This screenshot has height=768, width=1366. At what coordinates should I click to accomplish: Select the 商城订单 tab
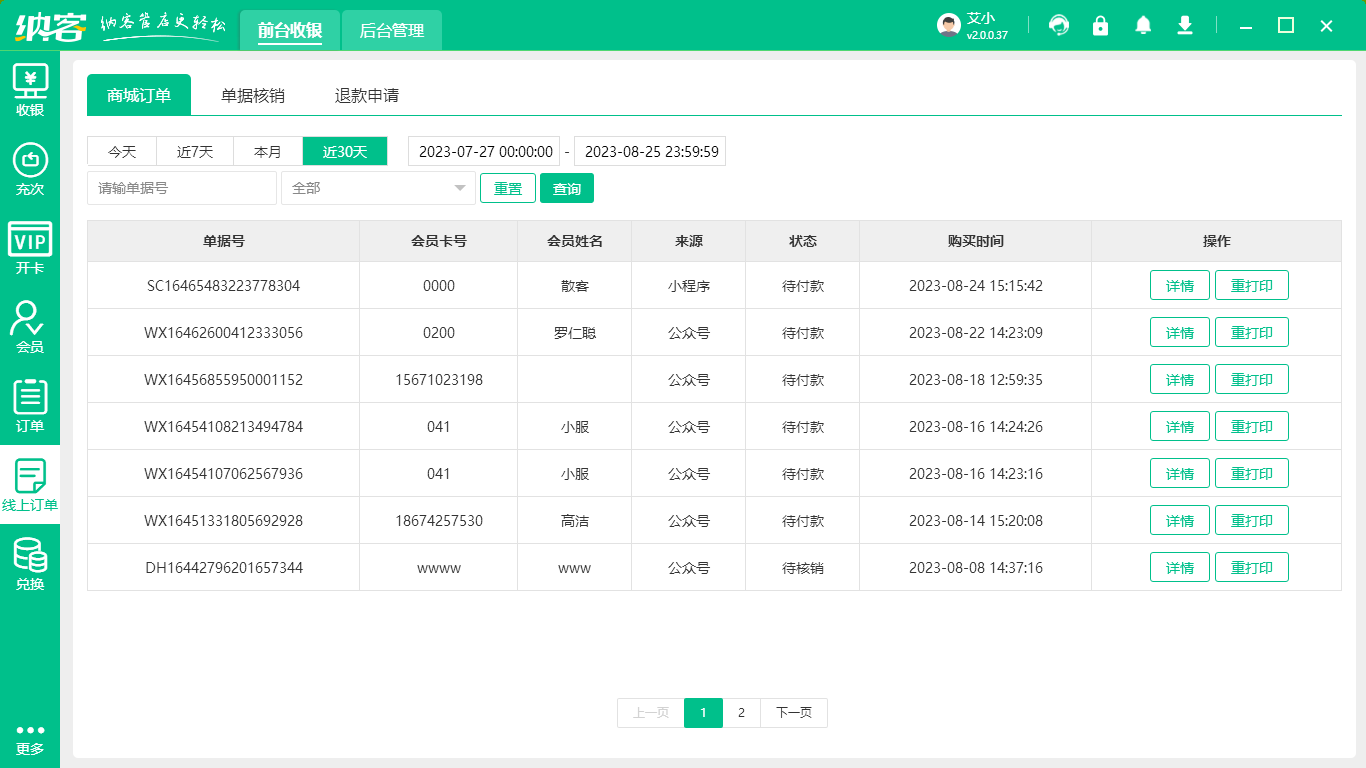point(139,95)
